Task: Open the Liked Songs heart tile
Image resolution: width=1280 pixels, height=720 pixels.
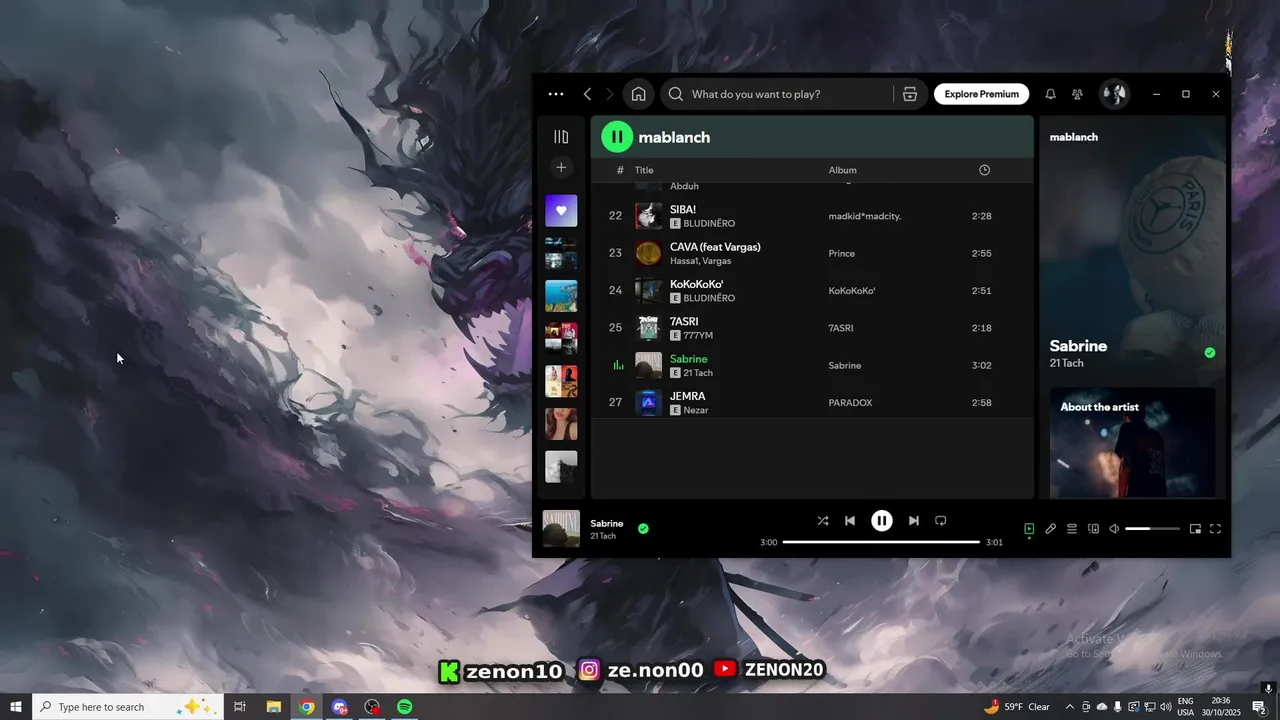Action: coord(561,211)
